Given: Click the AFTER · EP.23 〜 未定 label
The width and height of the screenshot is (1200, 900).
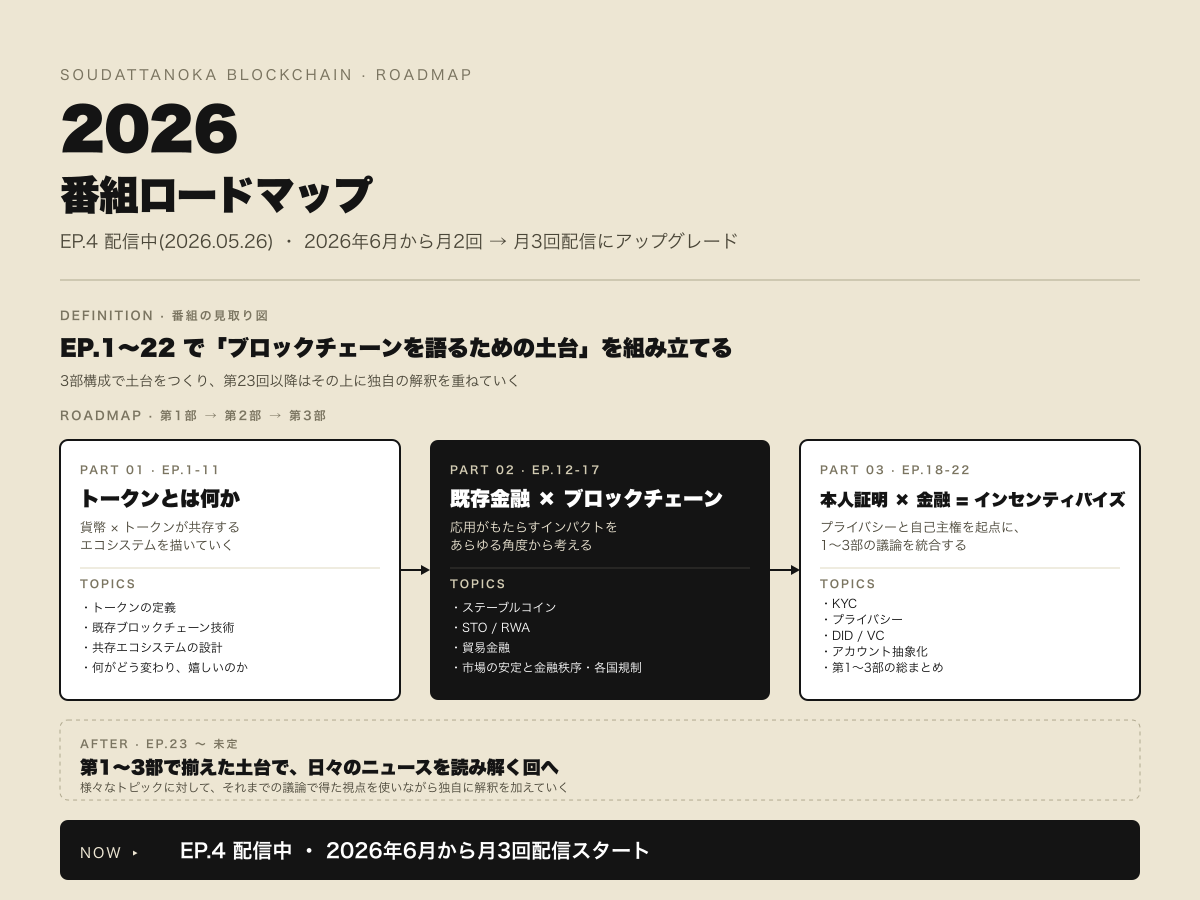Looking at the screenshot, I should pyautogui.click(x=159, y=744).
